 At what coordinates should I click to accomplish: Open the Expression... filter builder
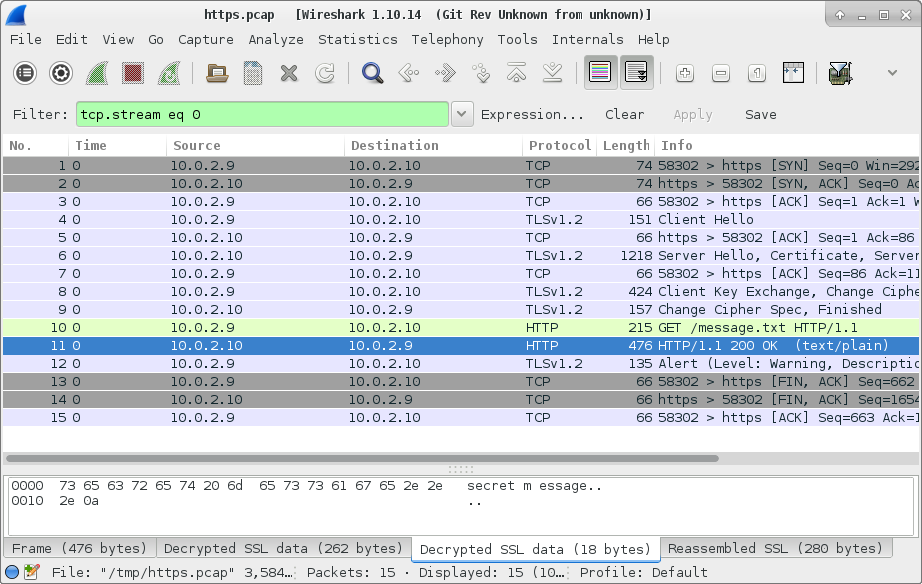pyautogui.click(x=532, y=115)
